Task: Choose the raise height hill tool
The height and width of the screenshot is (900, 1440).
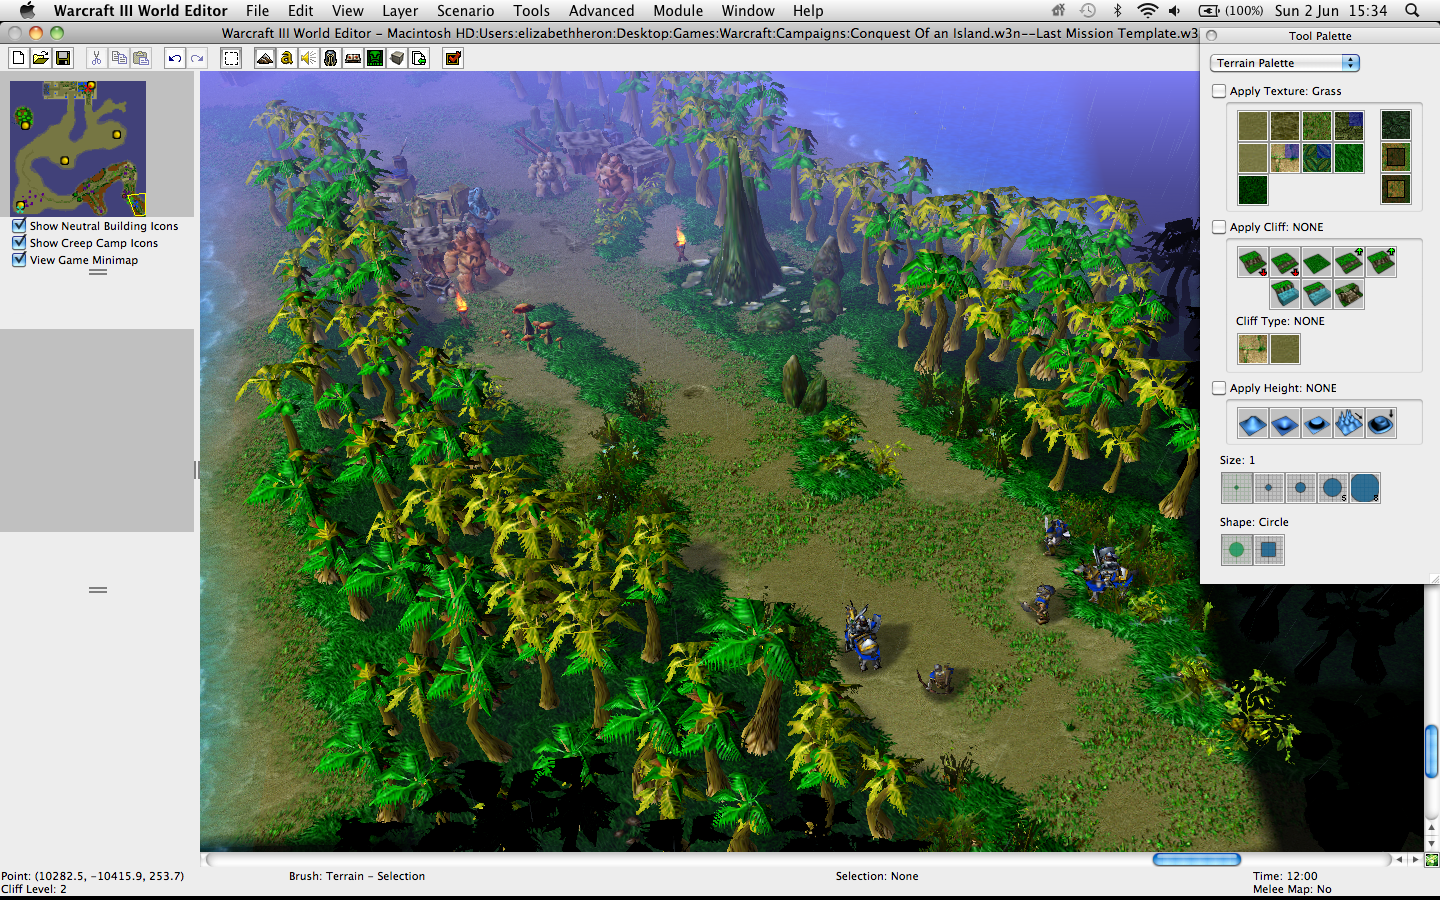Action: [1253, 423]
